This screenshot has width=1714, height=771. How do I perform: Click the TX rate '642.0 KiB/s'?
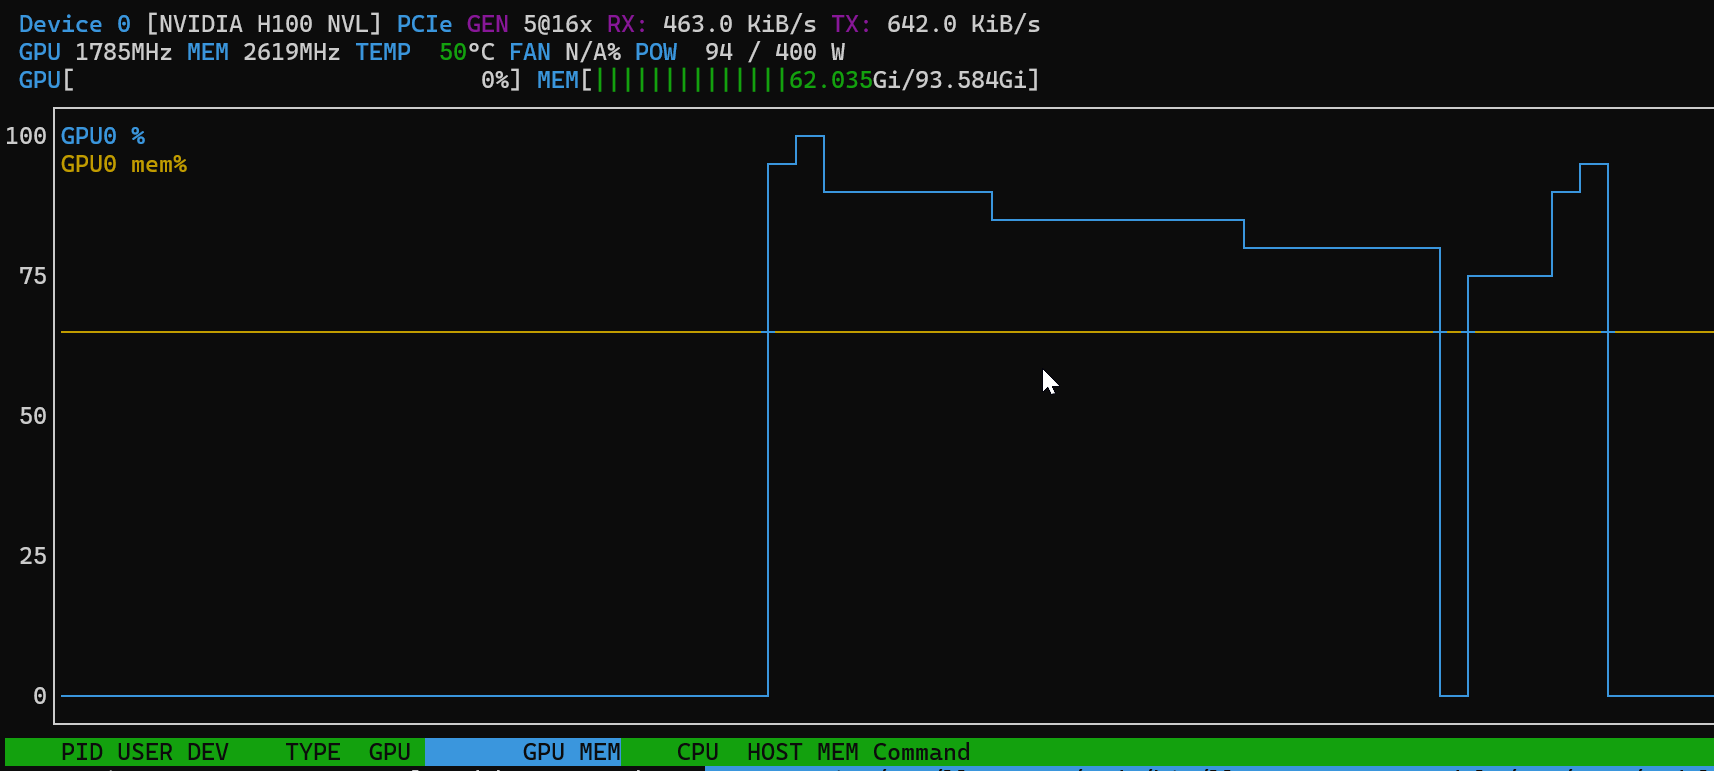(964, 24)
